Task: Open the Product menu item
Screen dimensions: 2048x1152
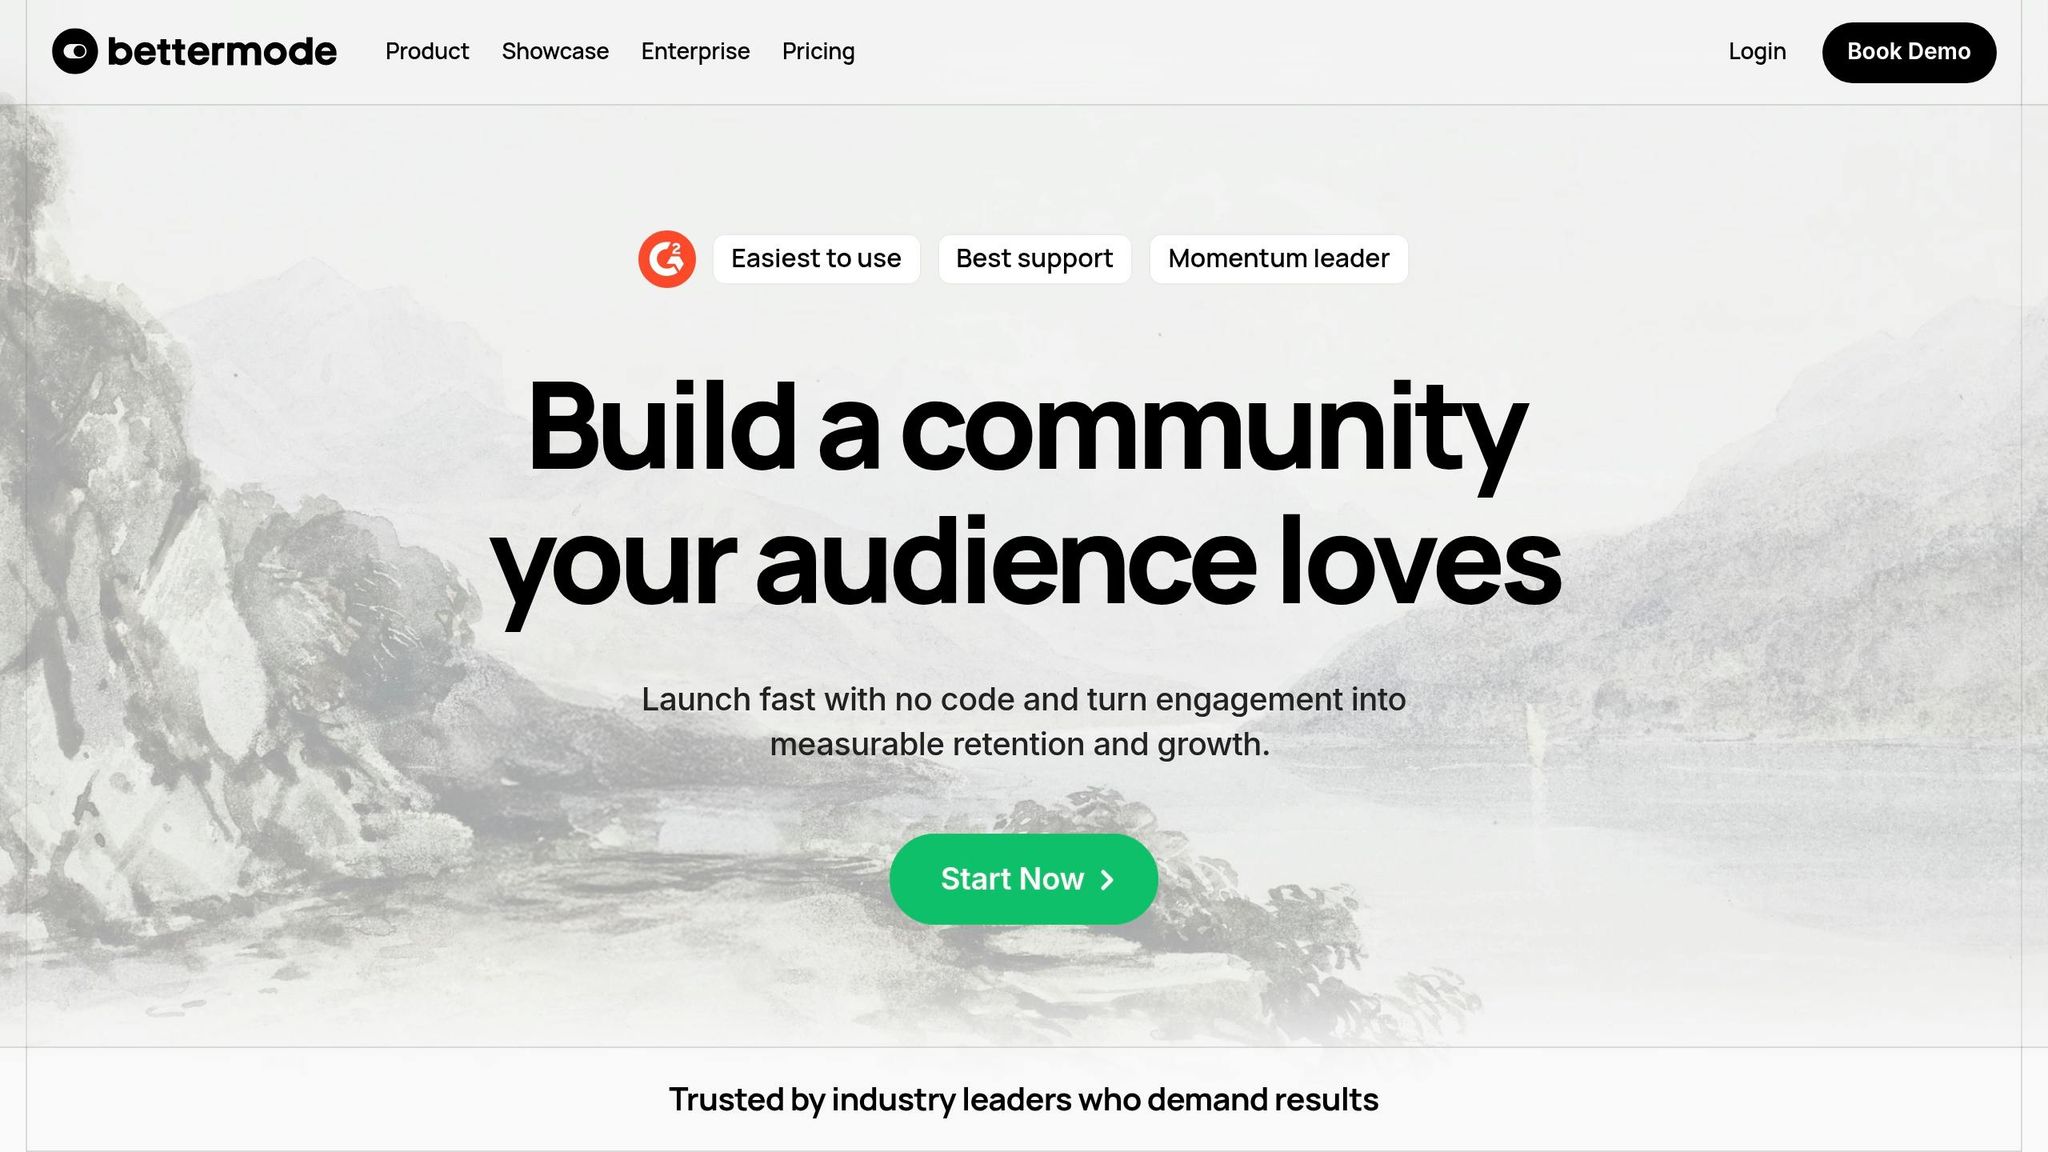Action: [427, 51]
